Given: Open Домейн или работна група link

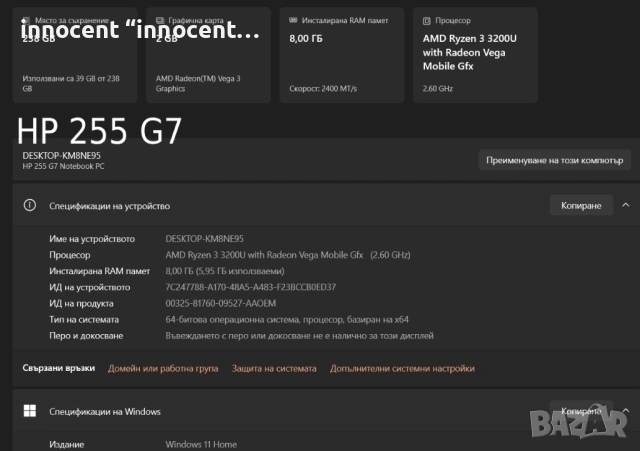Looking at the screenshot, I should [x=163, y=368].
